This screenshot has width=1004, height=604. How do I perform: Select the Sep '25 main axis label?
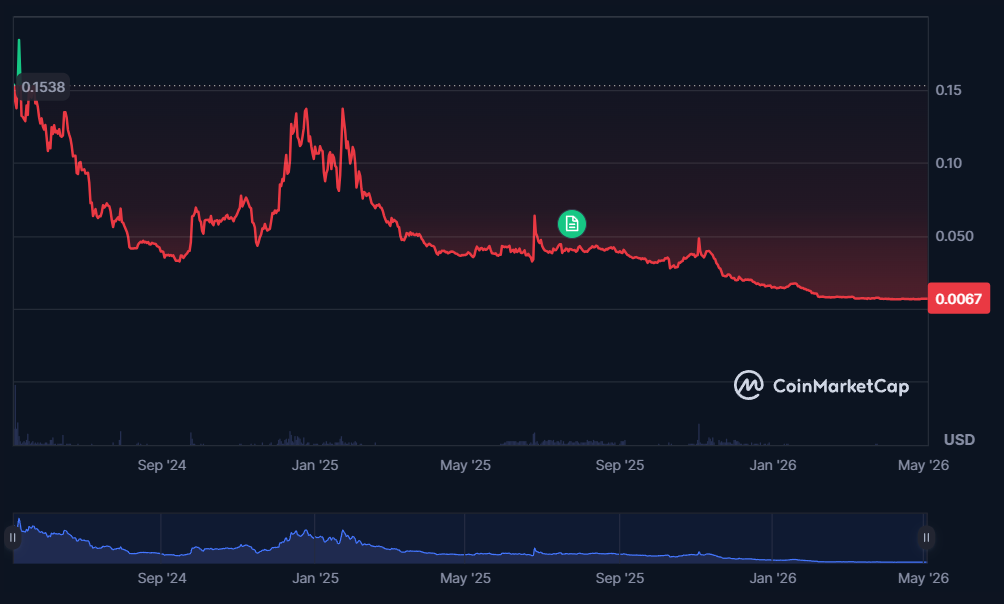click(x=620, y=465)
